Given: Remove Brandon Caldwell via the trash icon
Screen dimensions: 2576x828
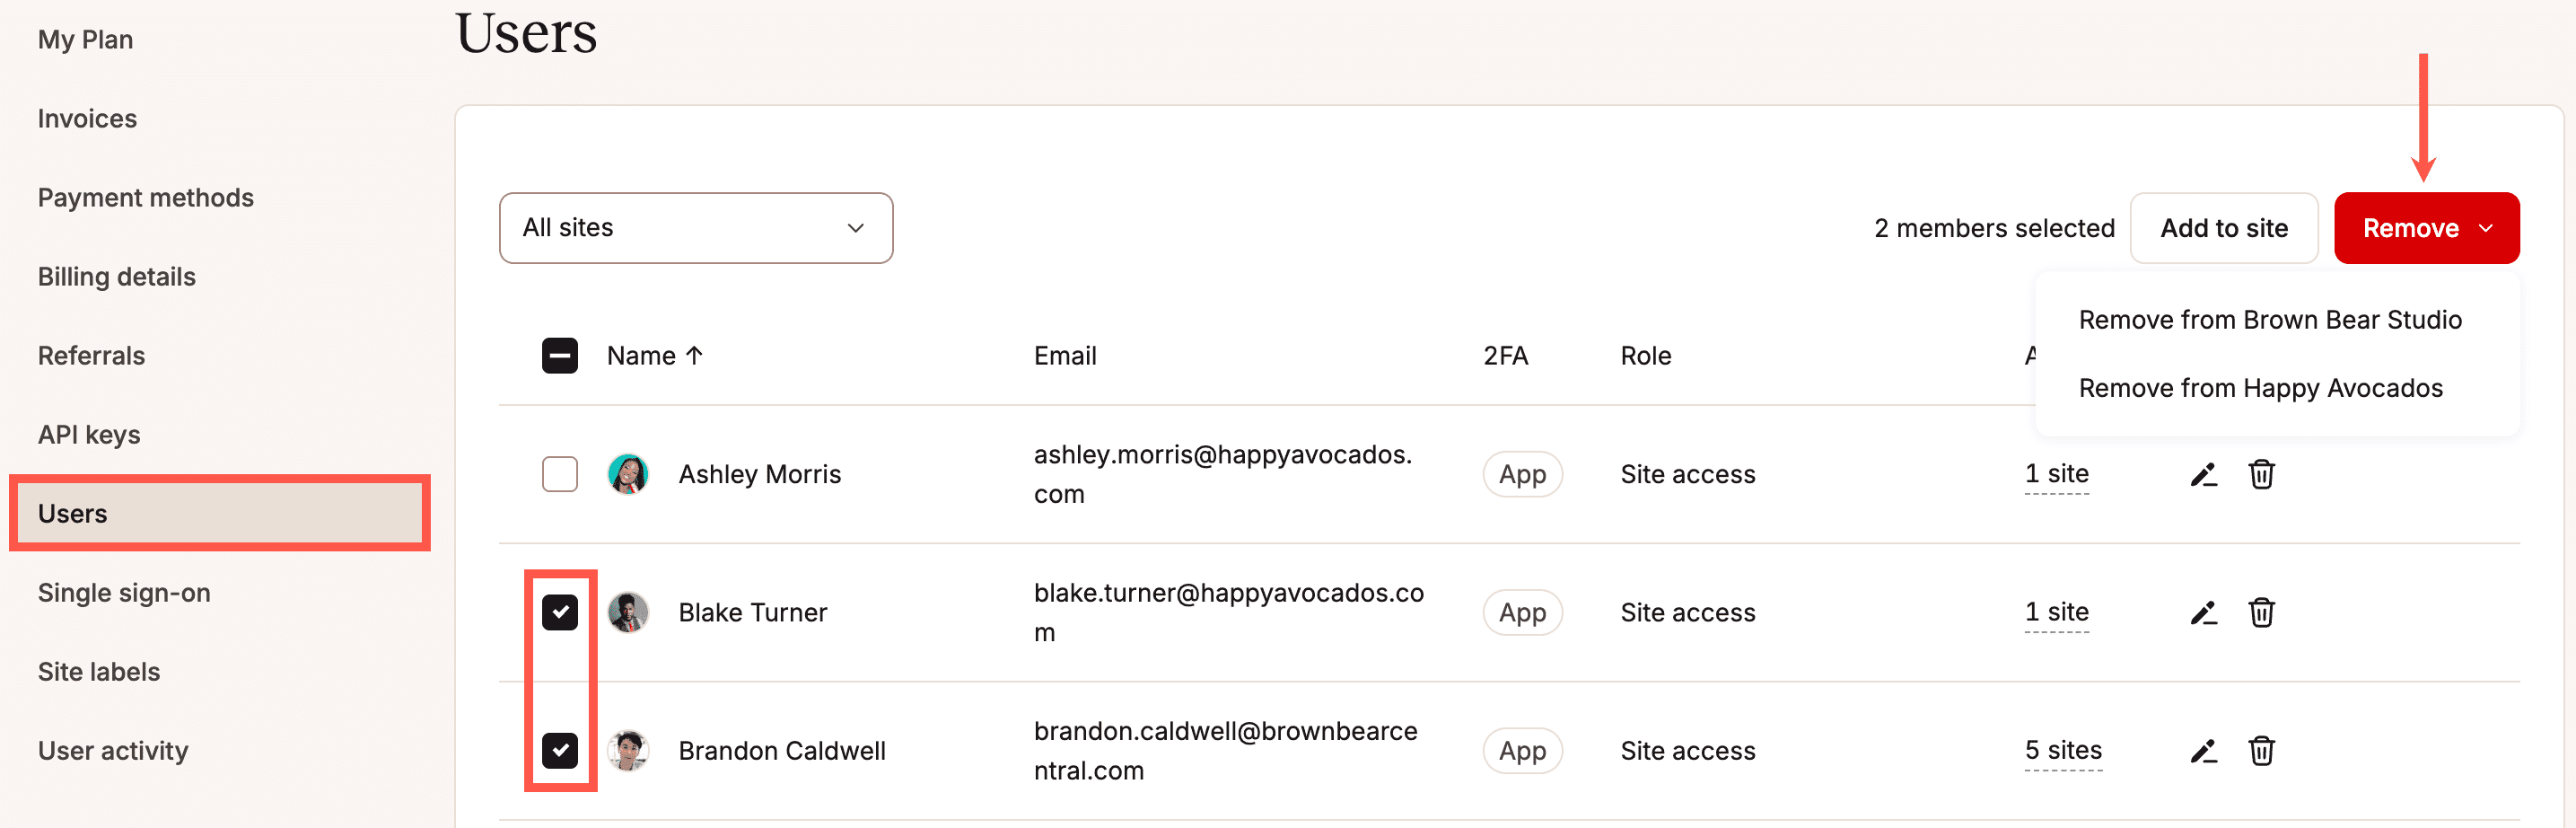Looking at the screenshot, I should coord(2263,750).
